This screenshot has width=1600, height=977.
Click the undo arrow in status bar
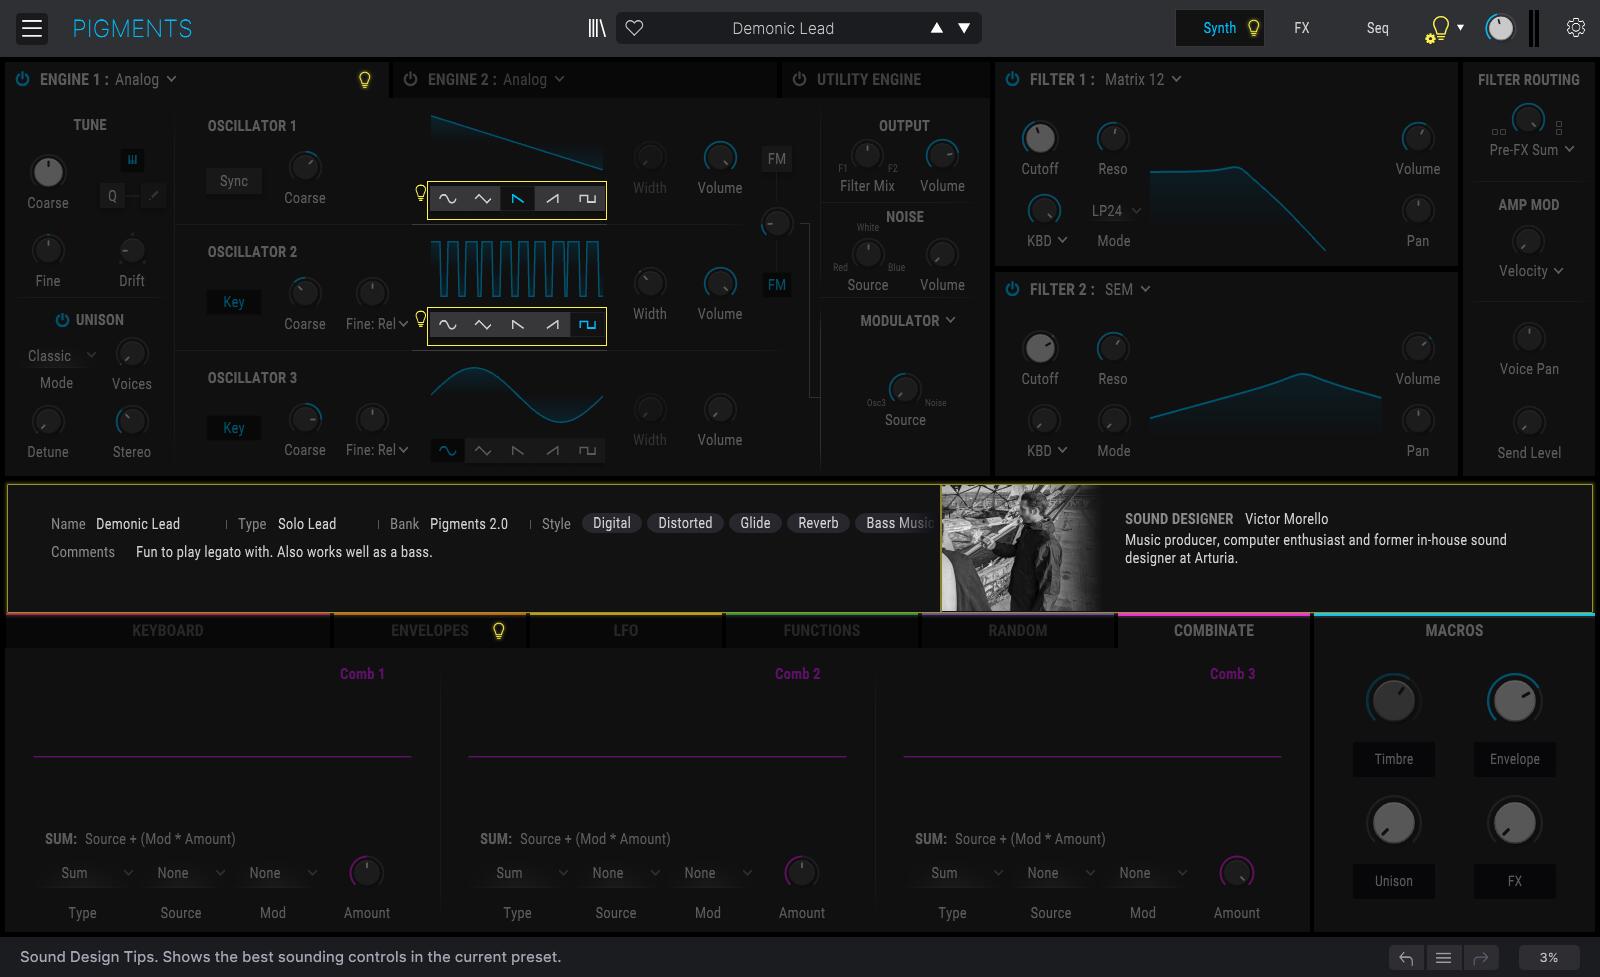tap(1406, 958)
